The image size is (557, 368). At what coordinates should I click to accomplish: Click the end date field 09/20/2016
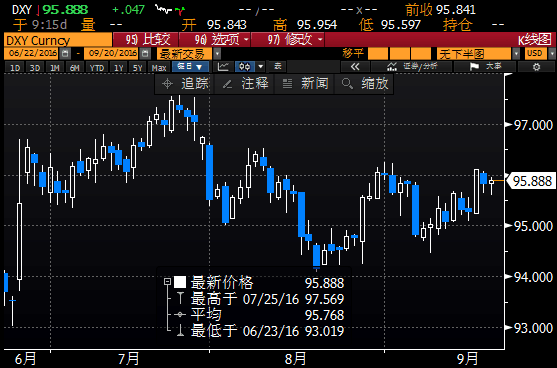[112, 54]
